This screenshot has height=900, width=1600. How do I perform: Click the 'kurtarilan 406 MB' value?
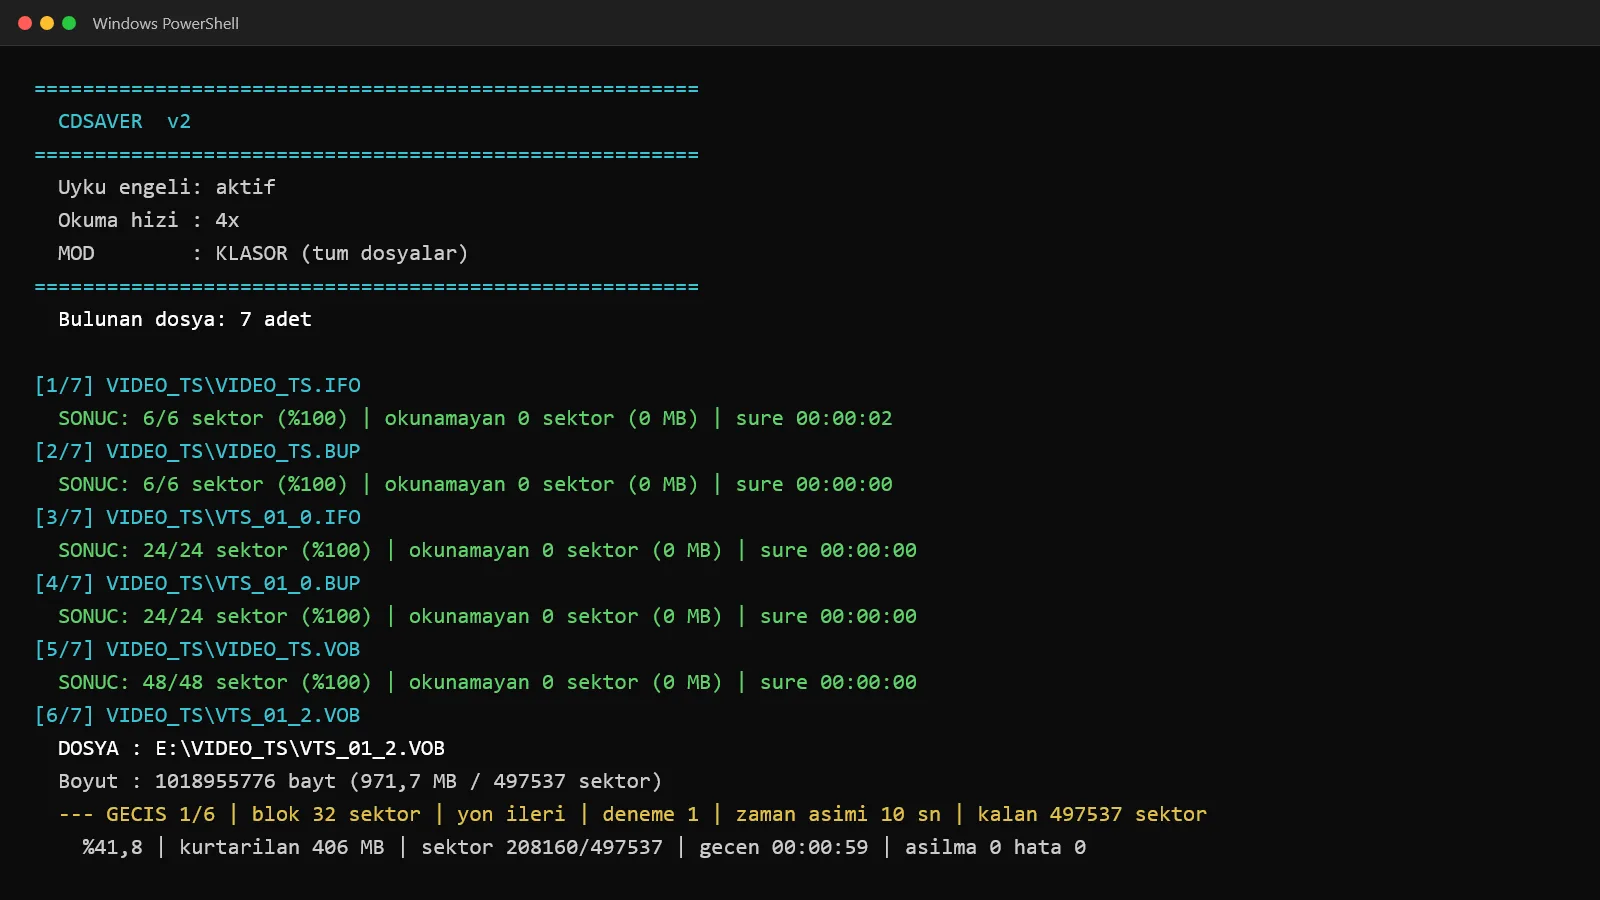pyautogui.click(x=281, y=847)
